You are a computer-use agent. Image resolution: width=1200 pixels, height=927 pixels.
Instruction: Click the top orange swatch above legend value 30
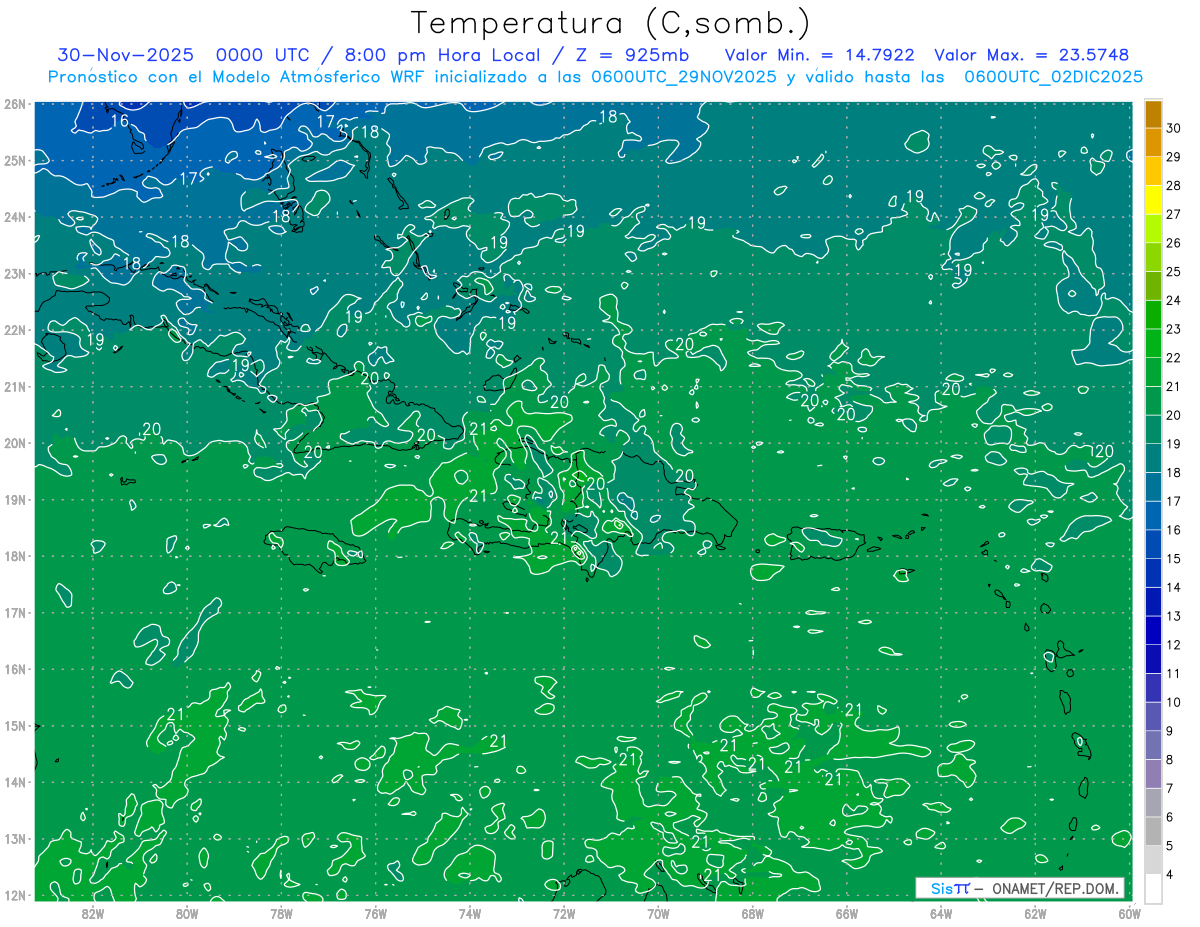[x=1153, y=114]
